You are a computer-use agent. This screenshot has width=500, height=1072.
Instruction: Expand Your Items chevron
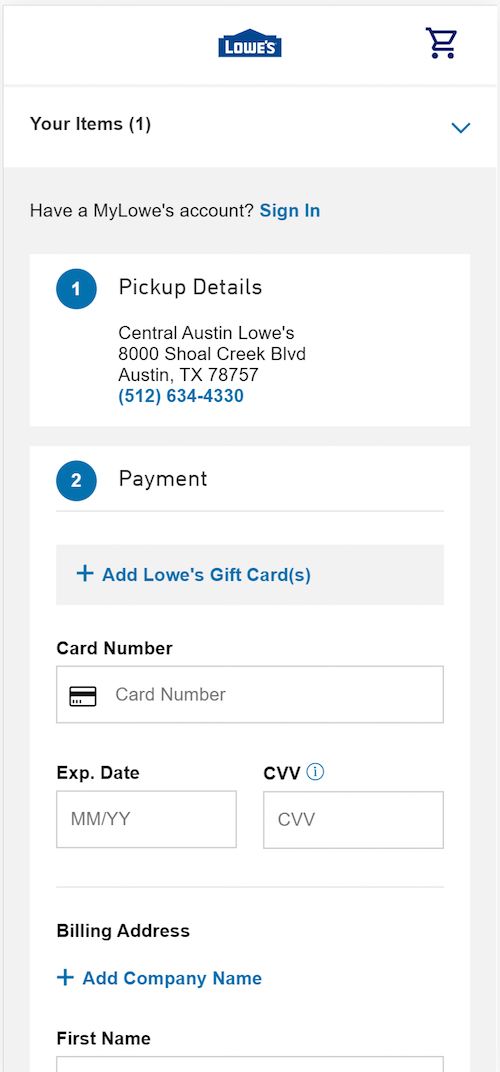461,127
